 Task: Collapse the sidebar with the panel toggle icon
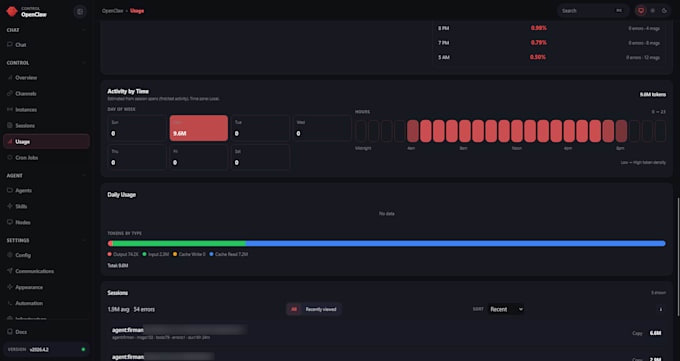tap(80, 12)
